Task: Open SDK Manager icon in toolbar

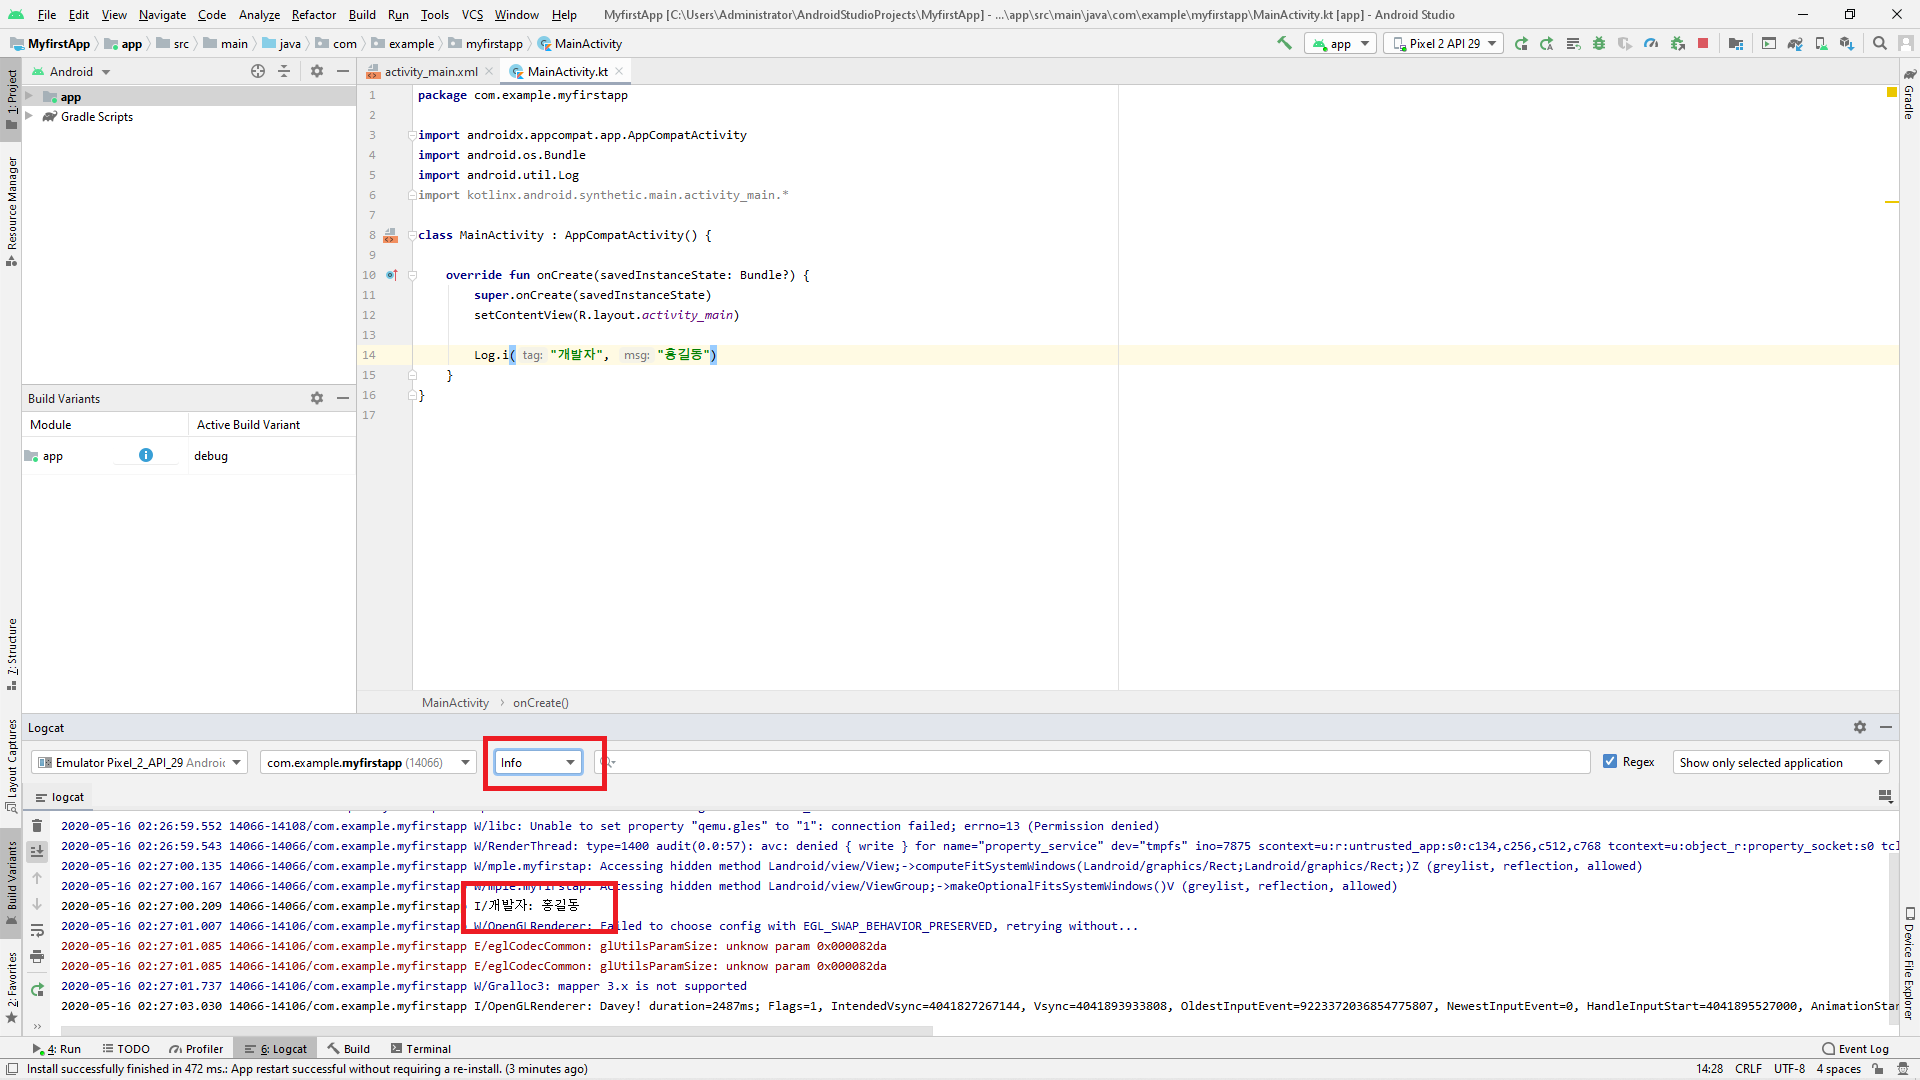Action: point(1847,43)
